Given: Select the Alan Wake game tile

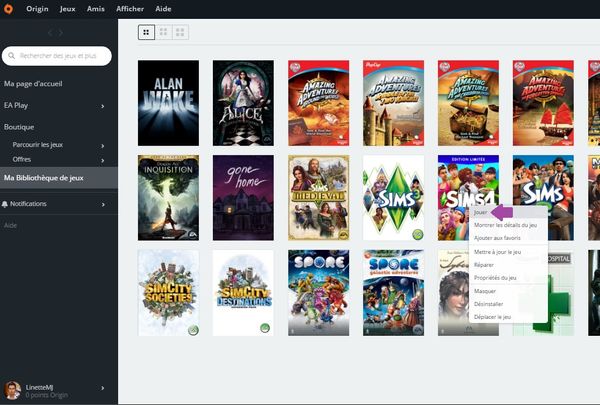Looking at the screenshot, I should coord(168,103).
